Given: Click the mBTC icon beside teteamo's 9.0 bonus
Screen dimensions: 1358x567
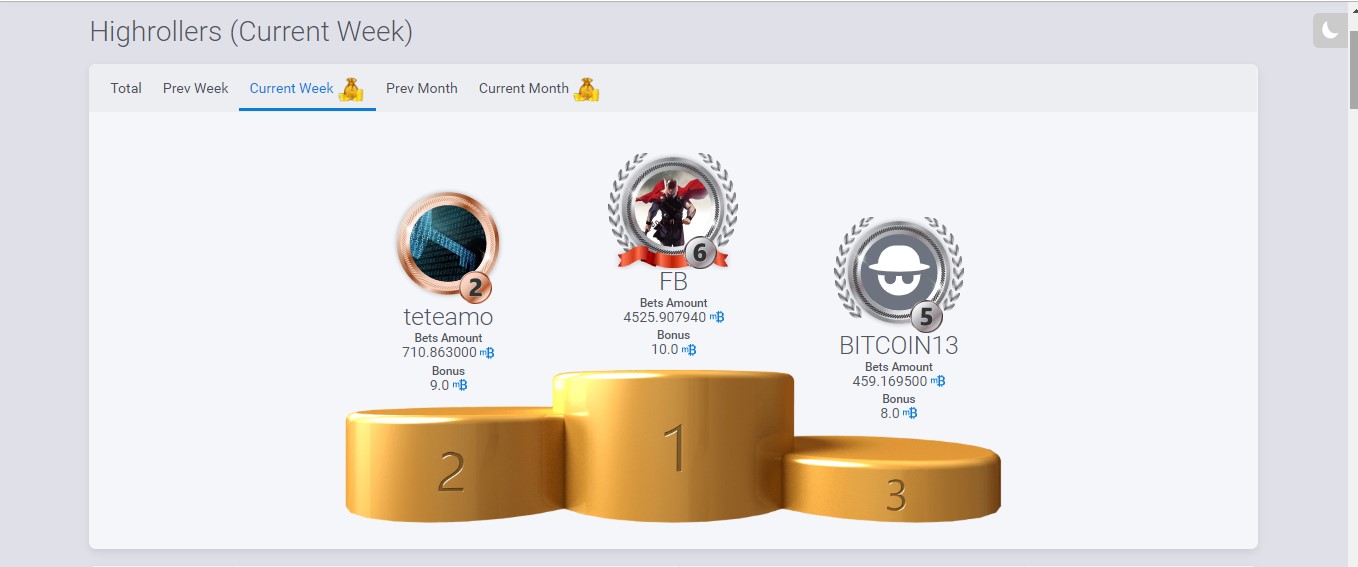Looking at the screenshot, I should pos(460,385).
